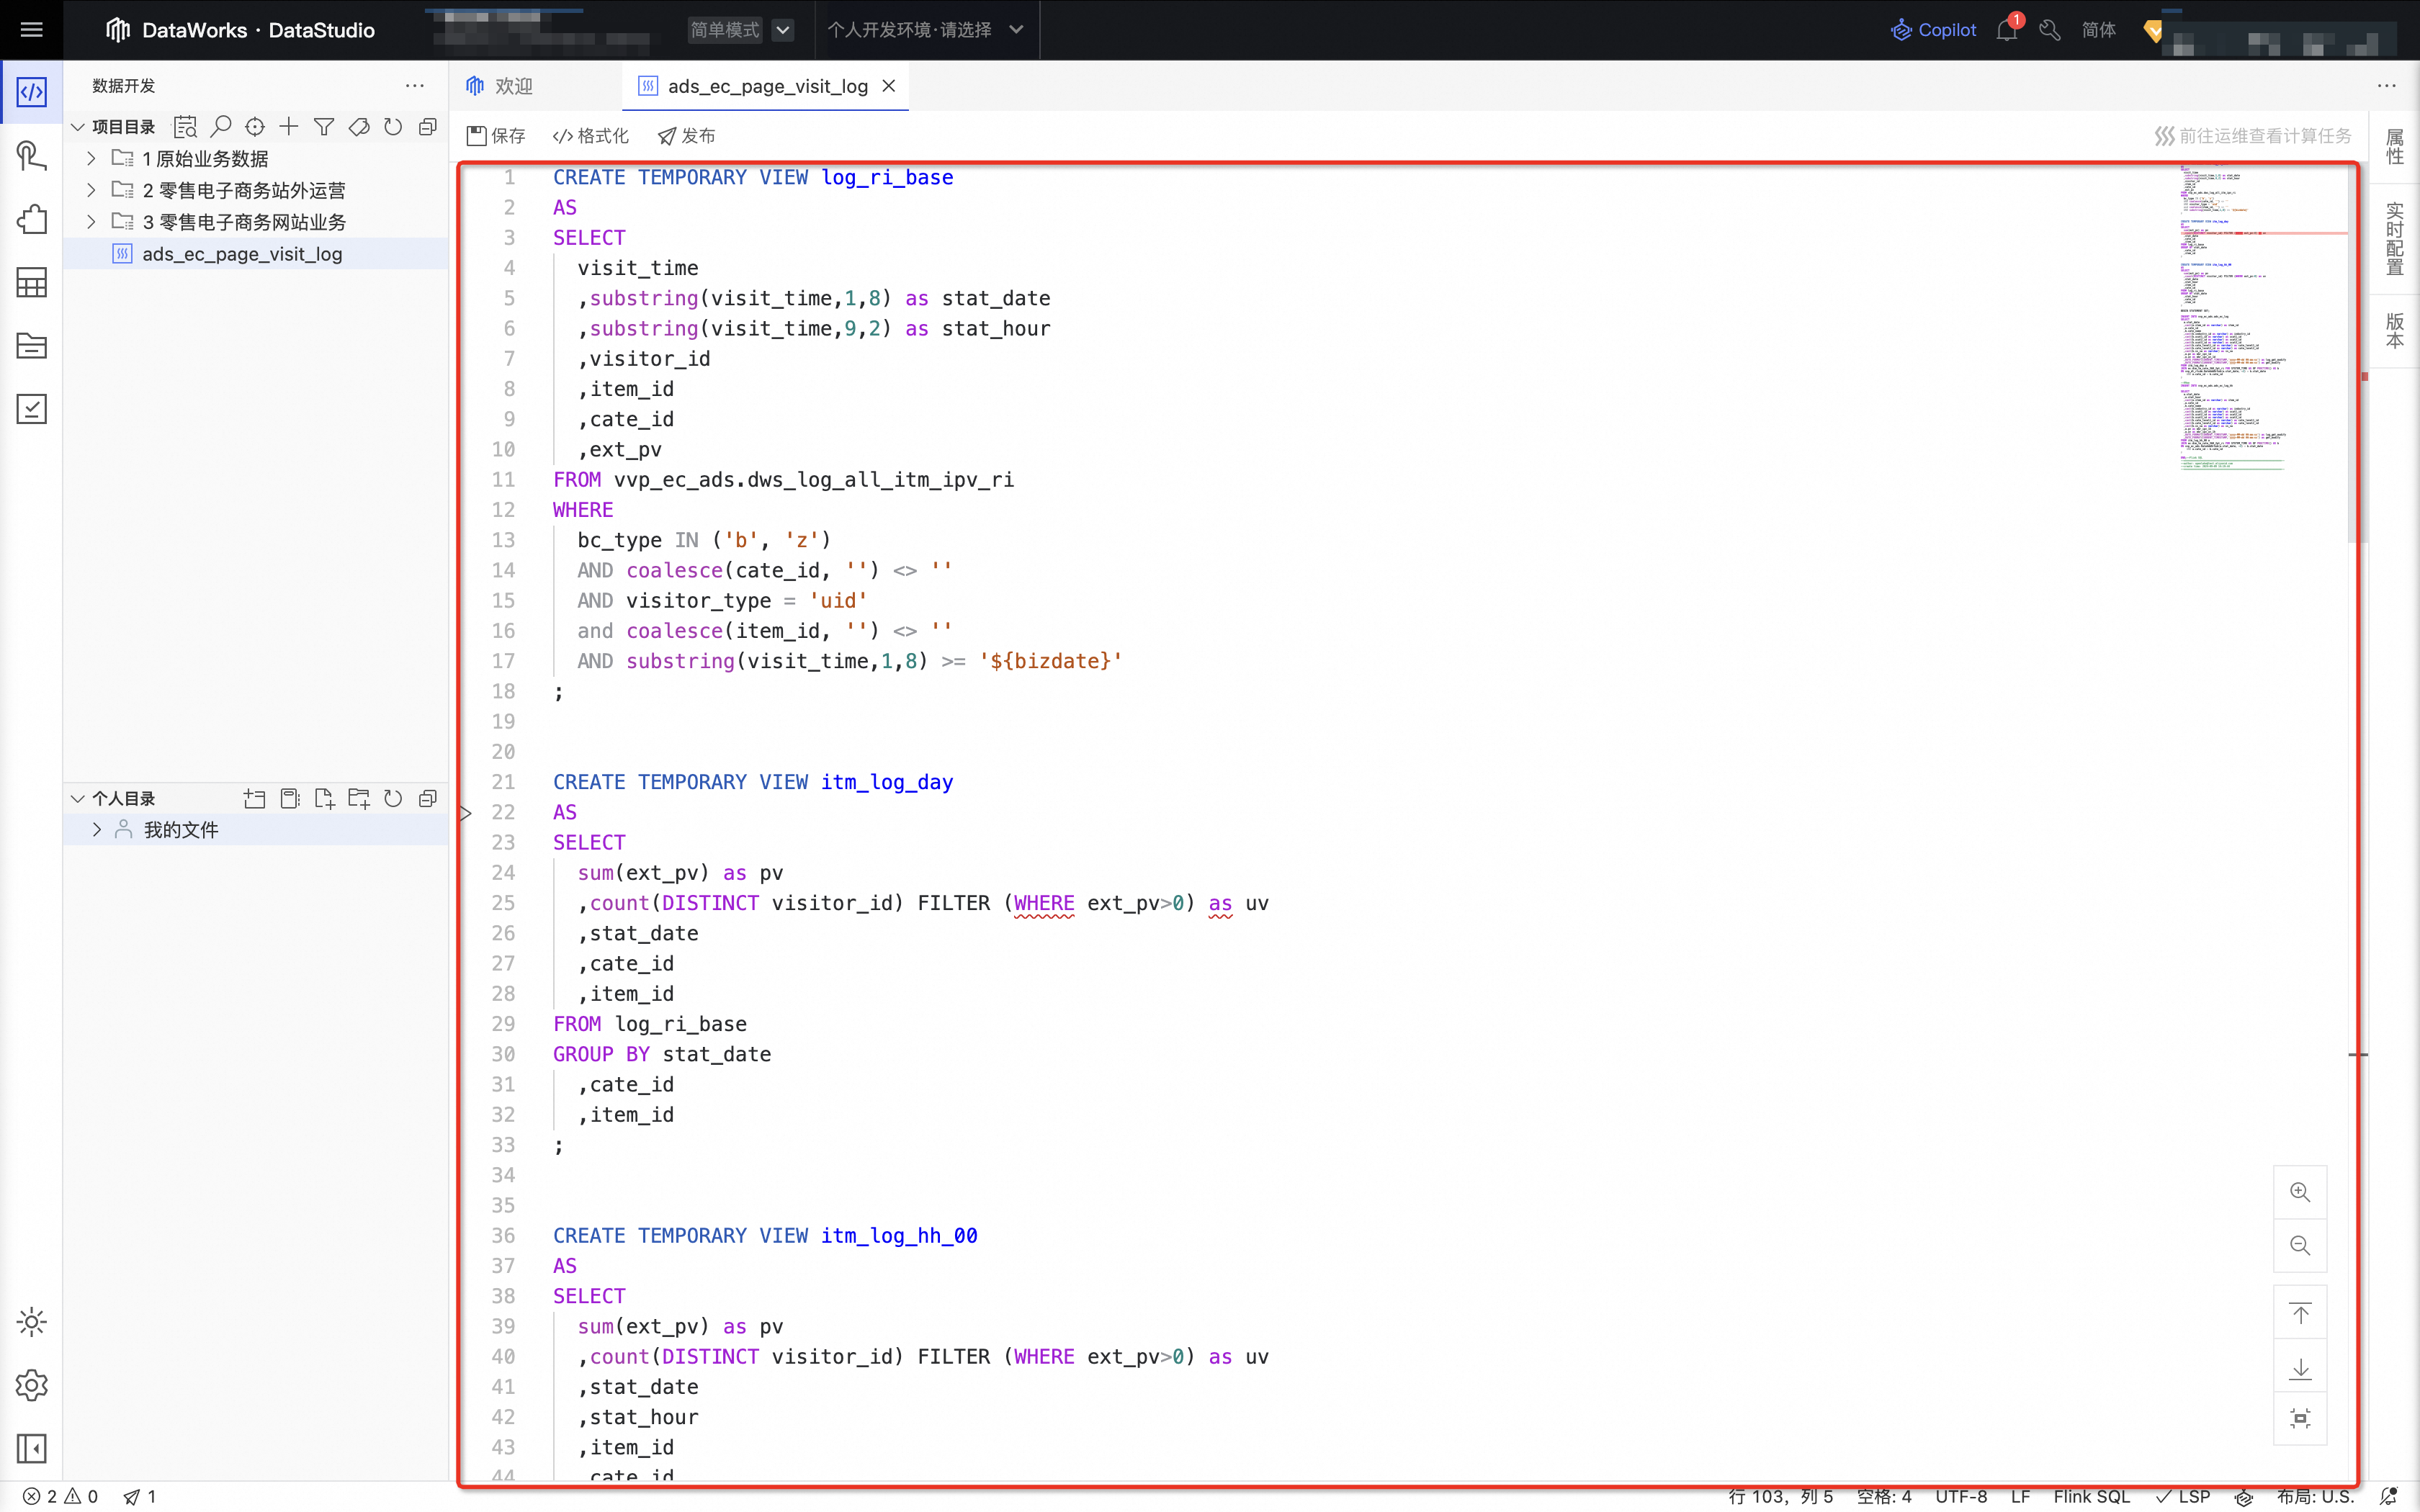Open the 实时配置 side tab
This screenshot has width=2420, height=1512.
pos(2395,238)
